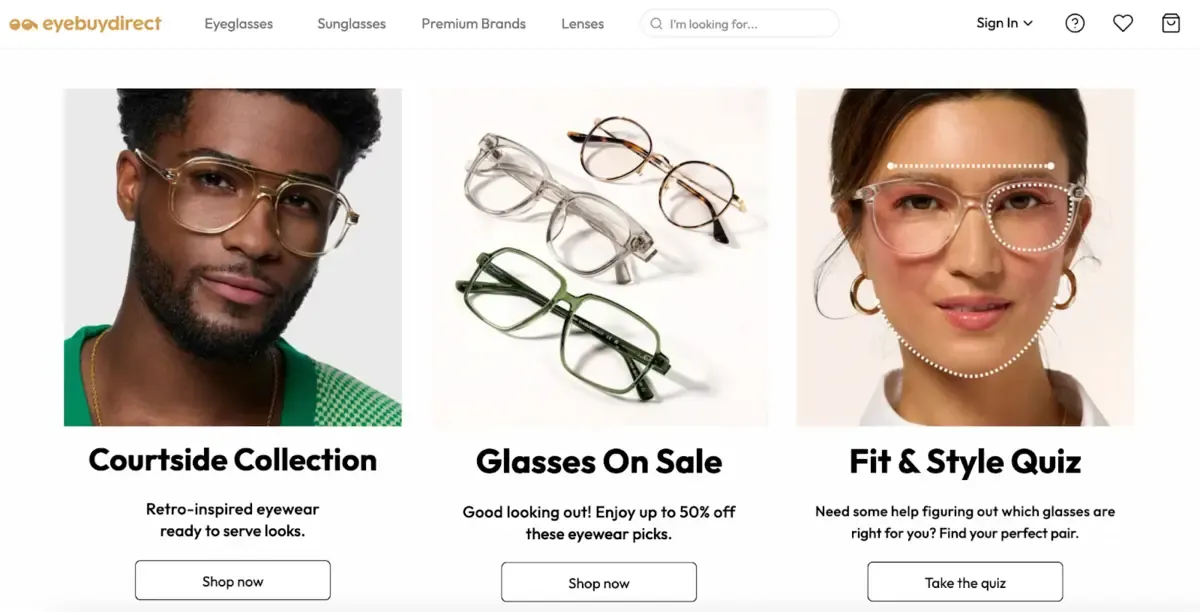The width and height of the screenshot is (1200, 612).
Task: Open the shopping cart icon
Action: pos(1171,22)
